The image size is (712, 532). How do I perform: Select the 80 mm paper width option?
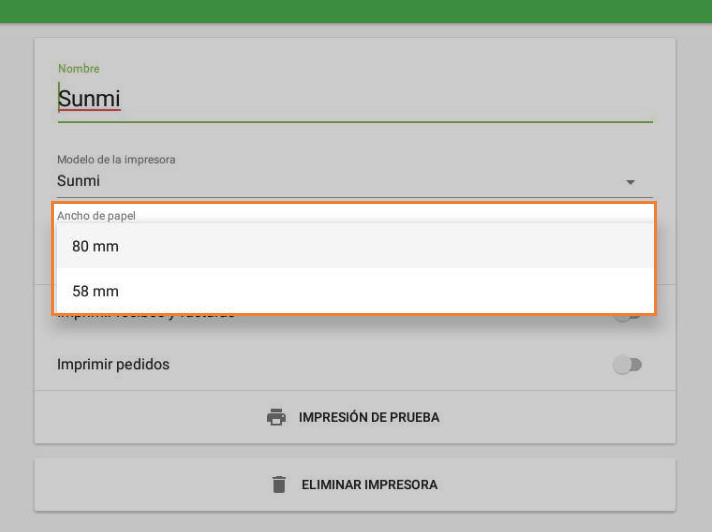pyautogui.click(x=355, y=246)
